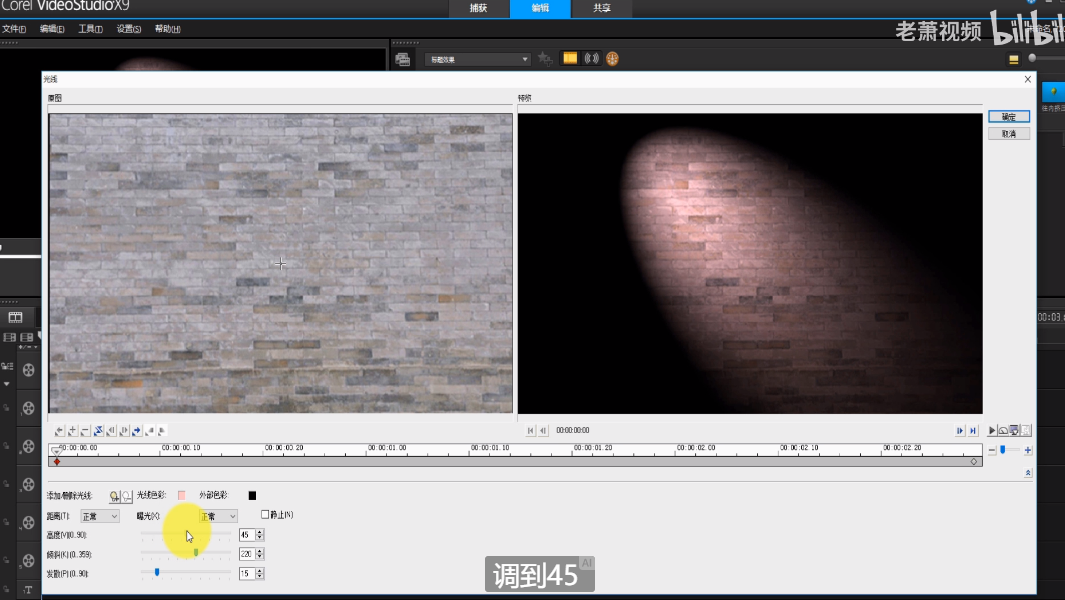Open the 文件 menu
Viewport: 1065px width, 600px height.
pos(14,29)
